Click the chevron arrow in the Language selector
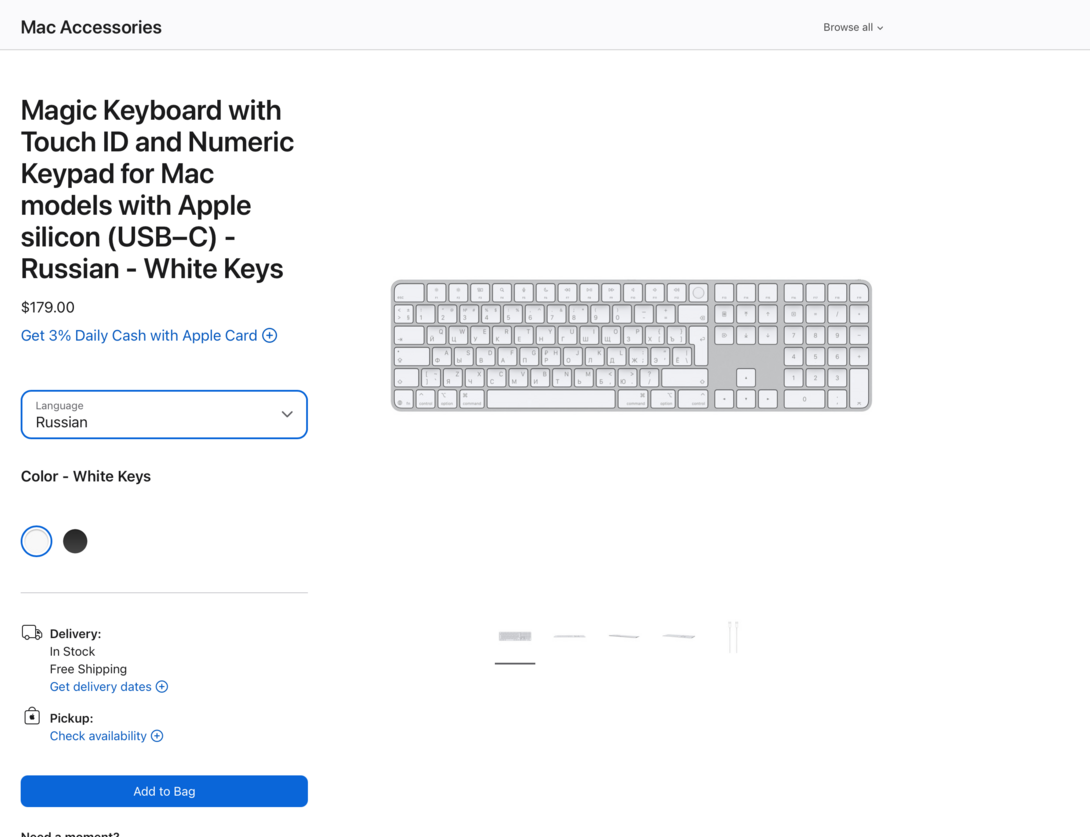Screen dimensions: 1090x837 (x=287, y=414)
